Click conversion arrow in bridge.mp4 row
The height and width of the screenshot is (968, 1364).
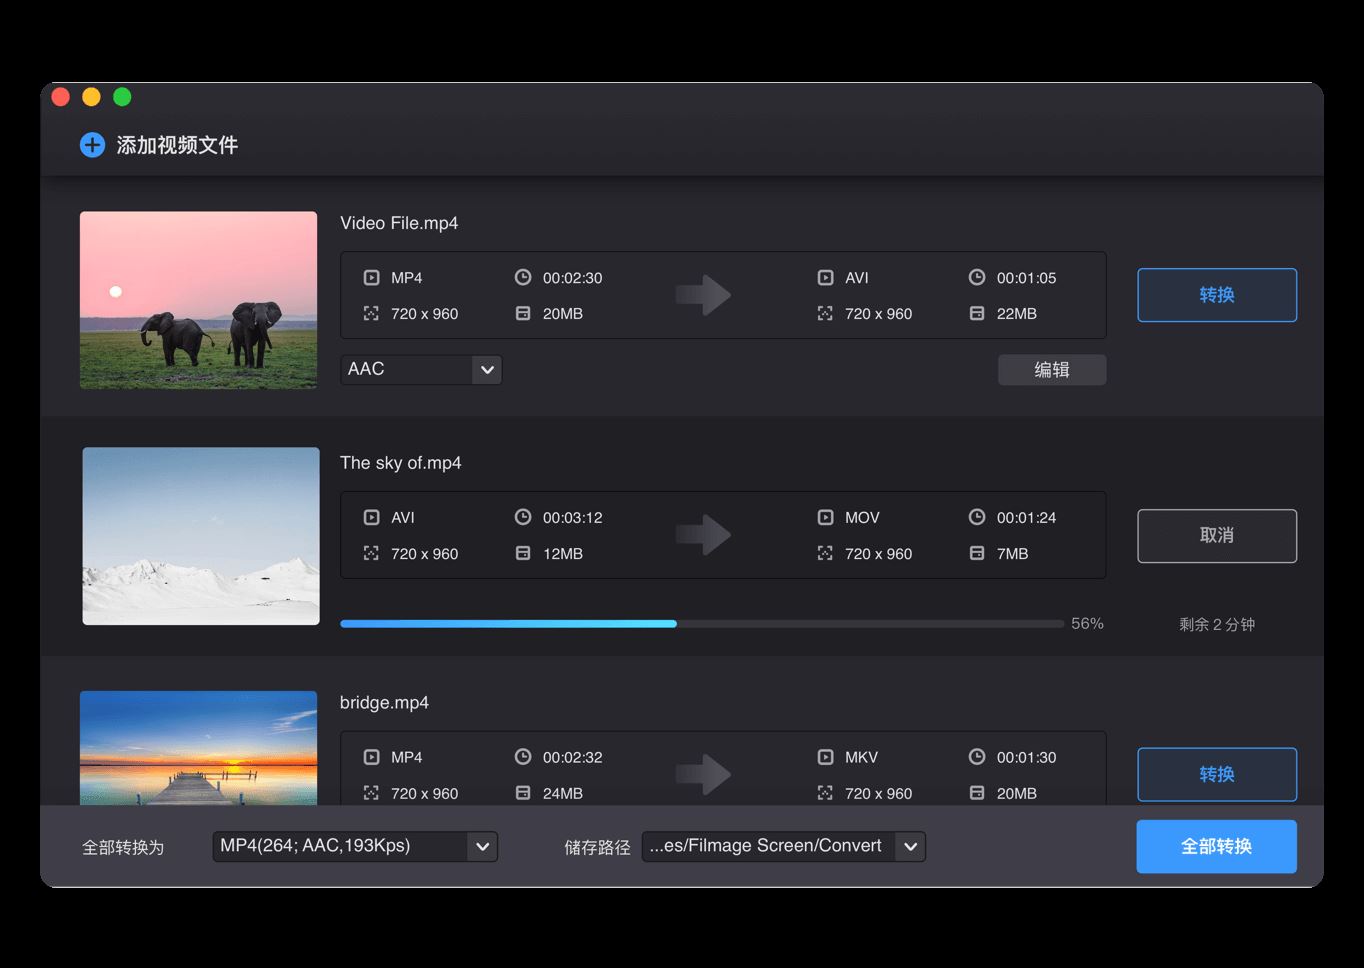[704, 775]
